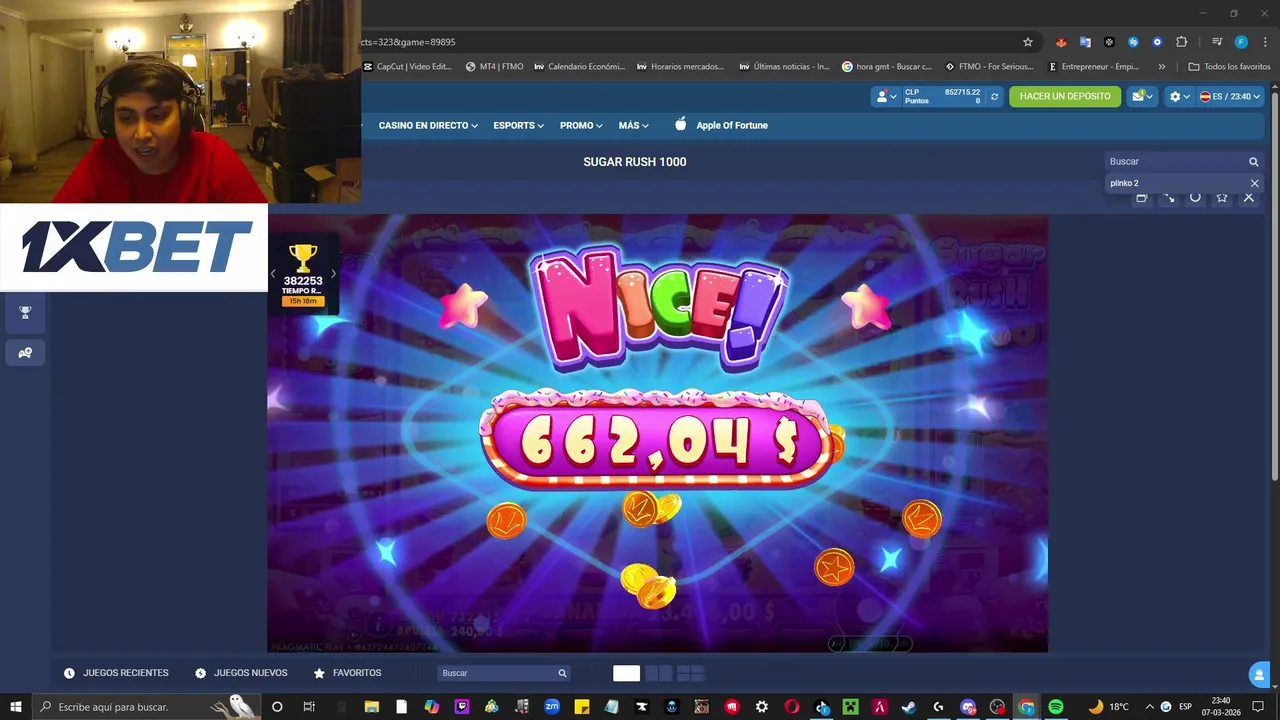Open the media controls music-note icon
1280x720 pixels.
click(x=1217, y=42)
